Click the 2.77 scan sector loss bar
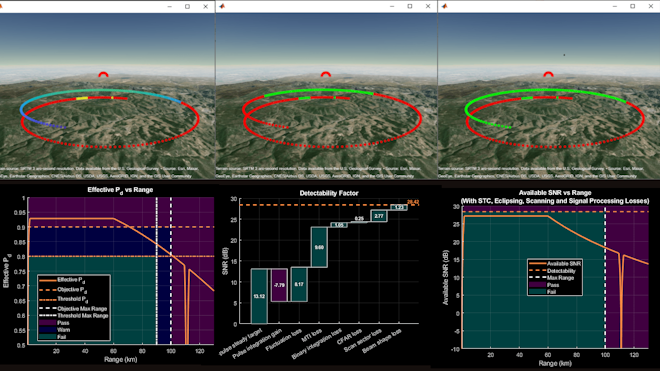This screenshot has height=371, width=660. [379, 216]
